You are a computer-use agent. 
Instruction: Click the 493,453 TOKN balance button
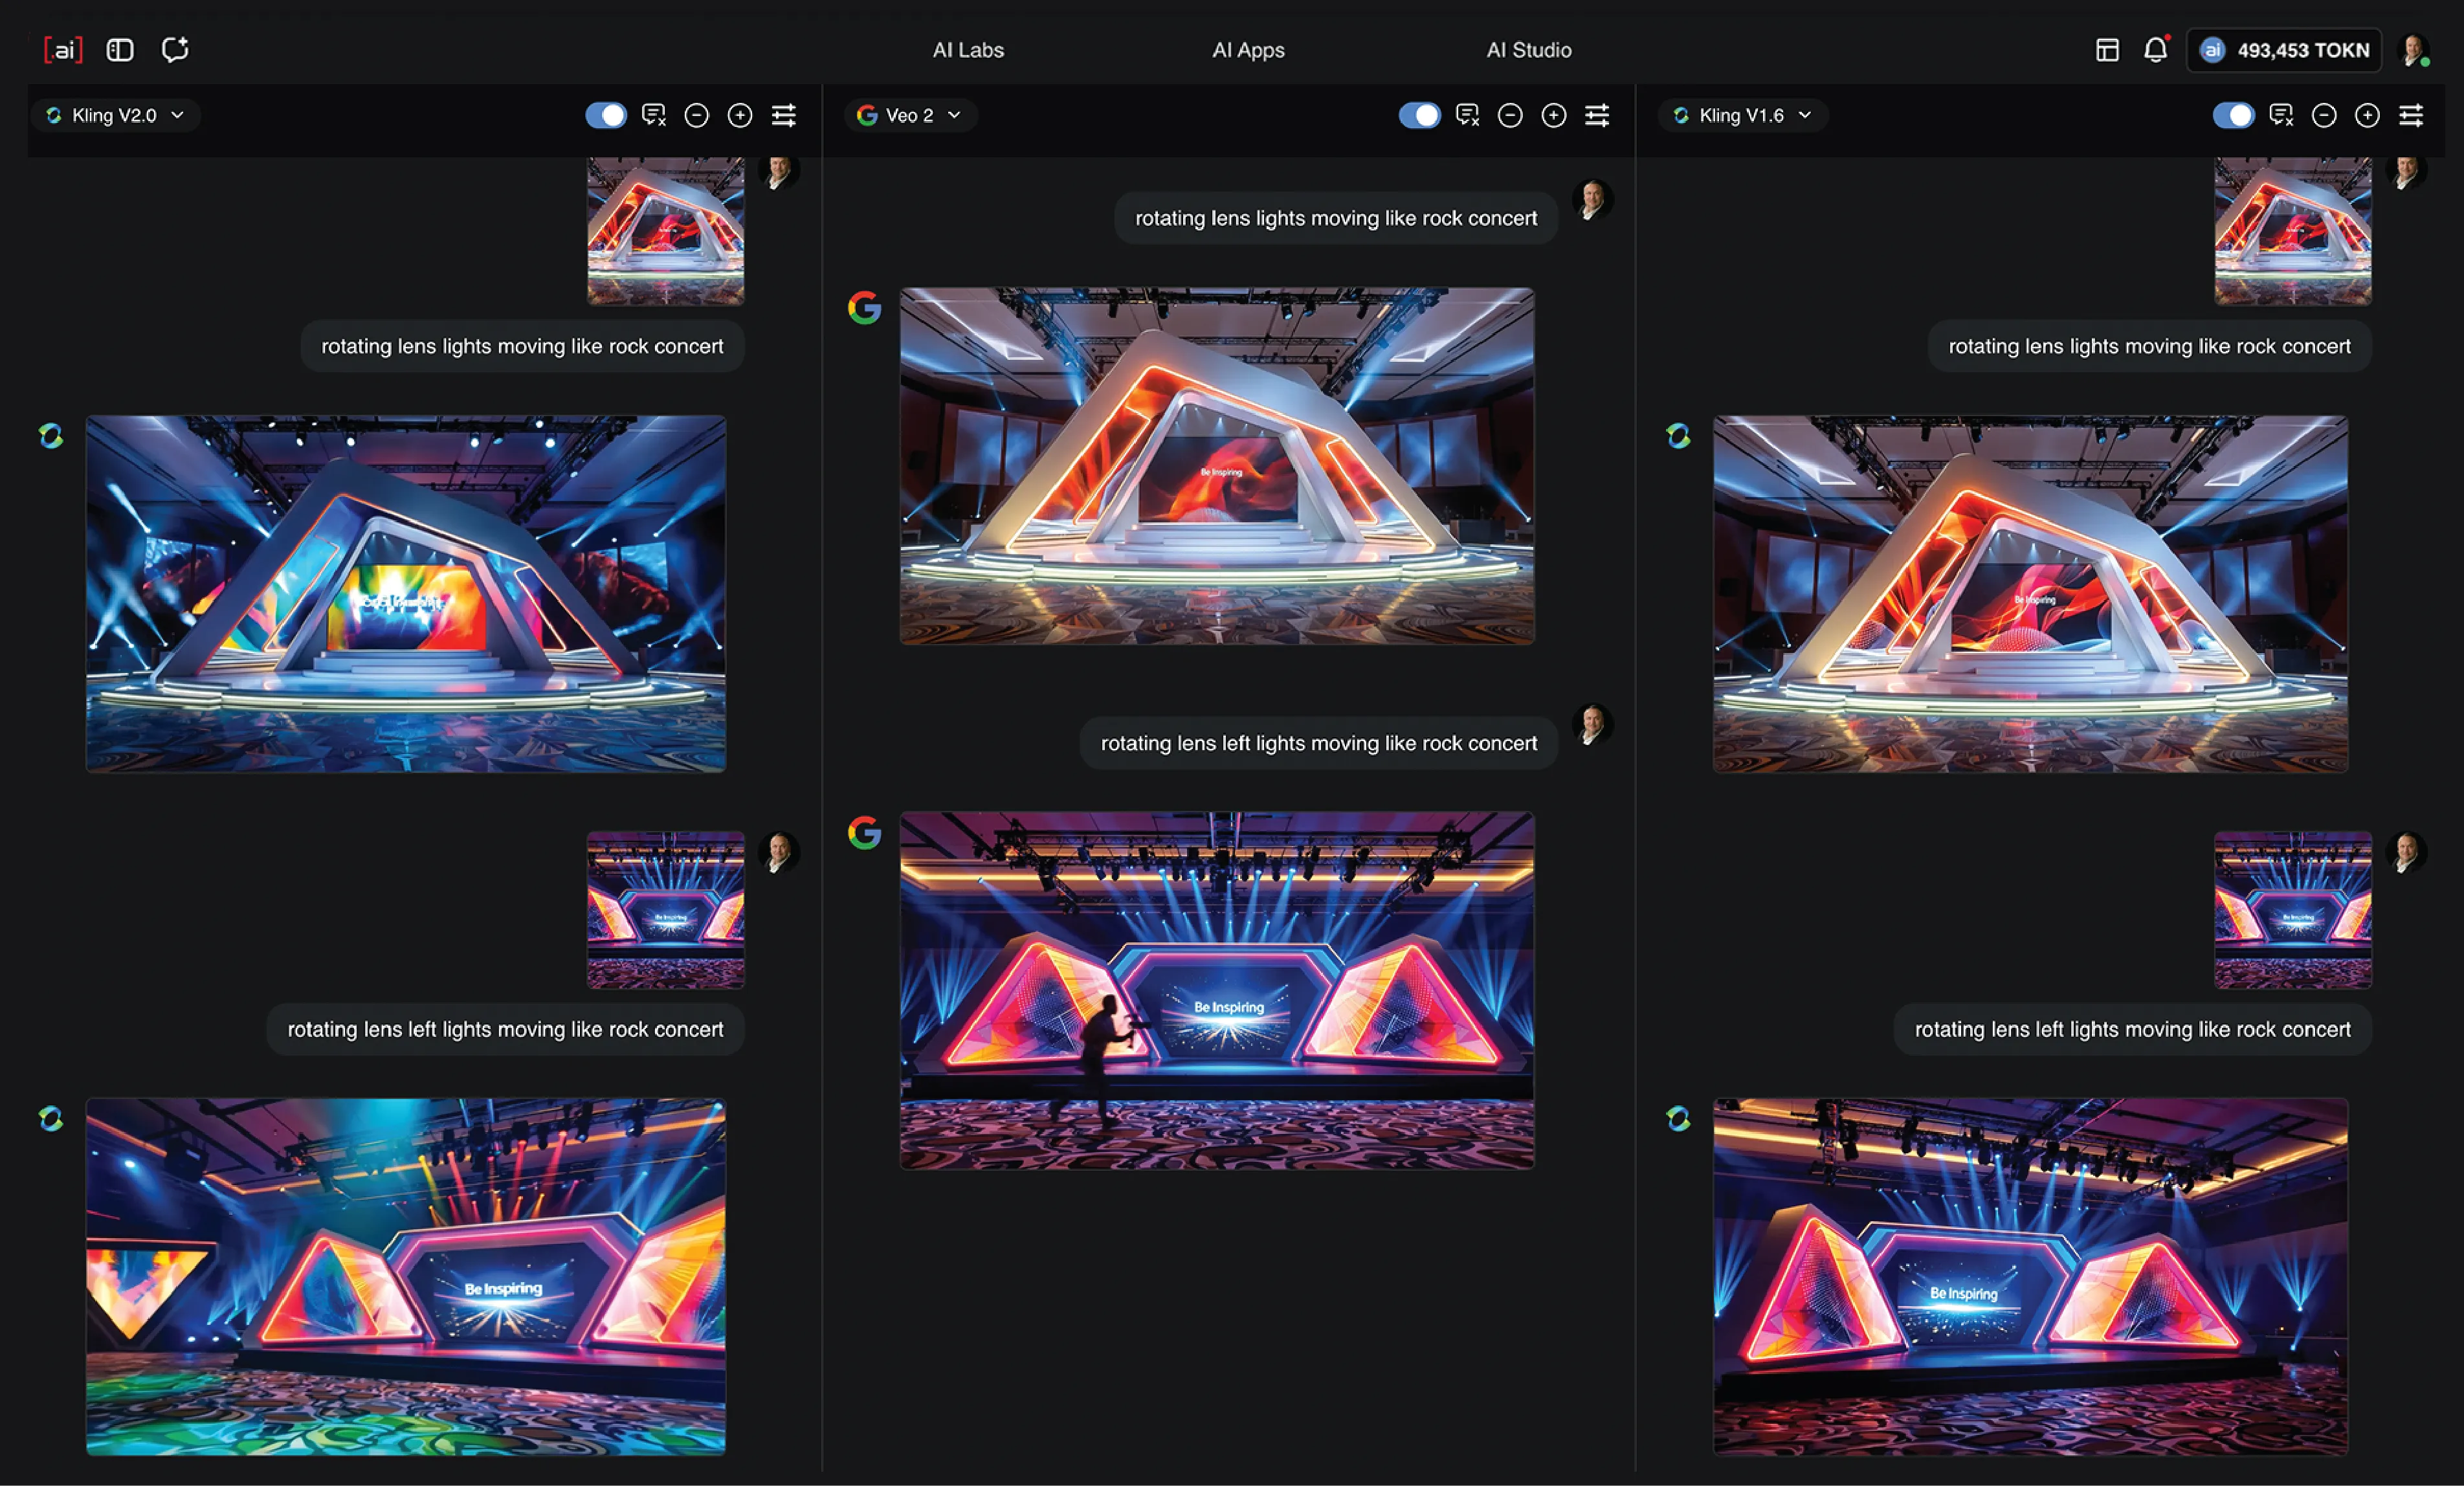pos(2285,50)
